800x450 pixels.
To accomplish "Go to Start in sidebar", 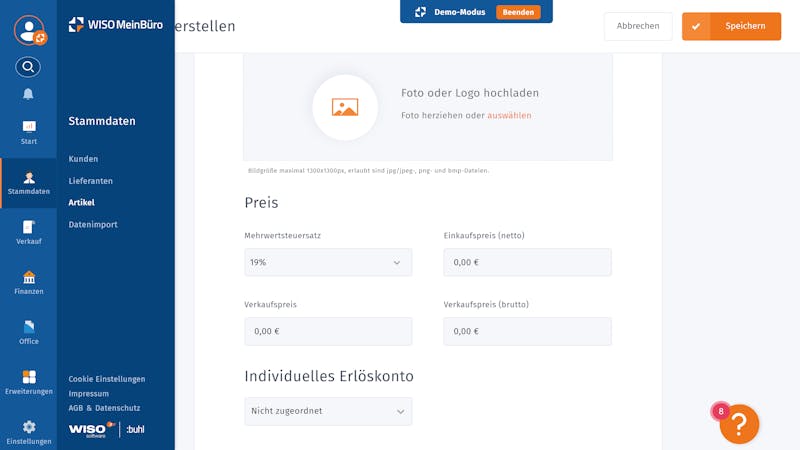I will point(29,133).
